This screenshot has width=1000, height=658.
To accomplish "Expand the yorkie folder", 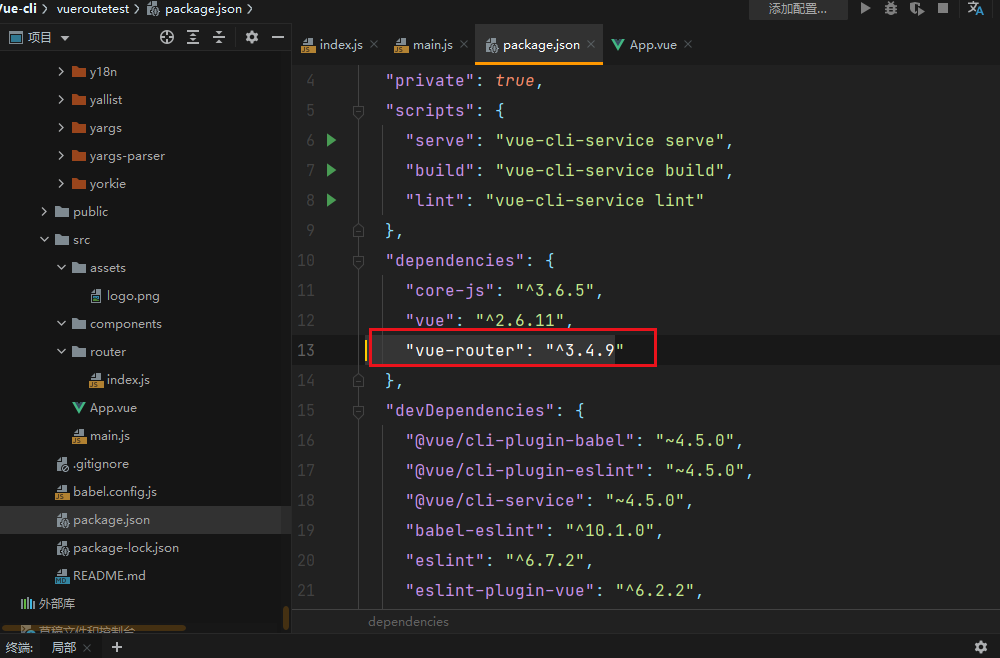I will 61,184.
